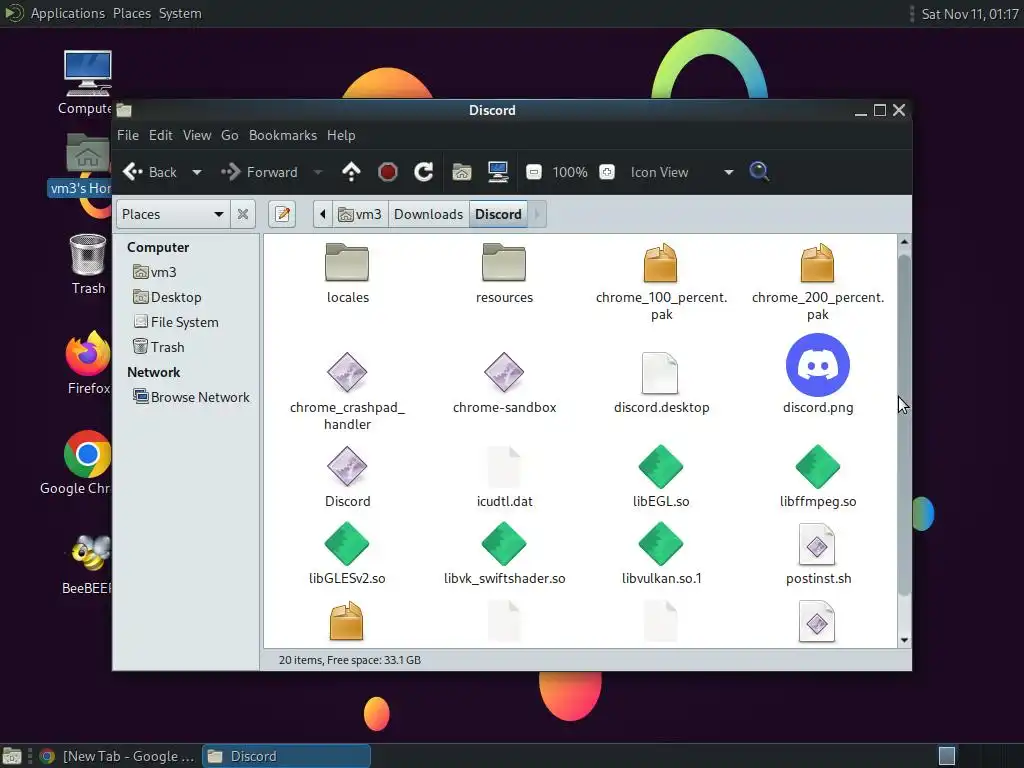This screenshot has width=1024, height=768.
Task: Click the Trash desktop icon
Action: coord(88,264)
